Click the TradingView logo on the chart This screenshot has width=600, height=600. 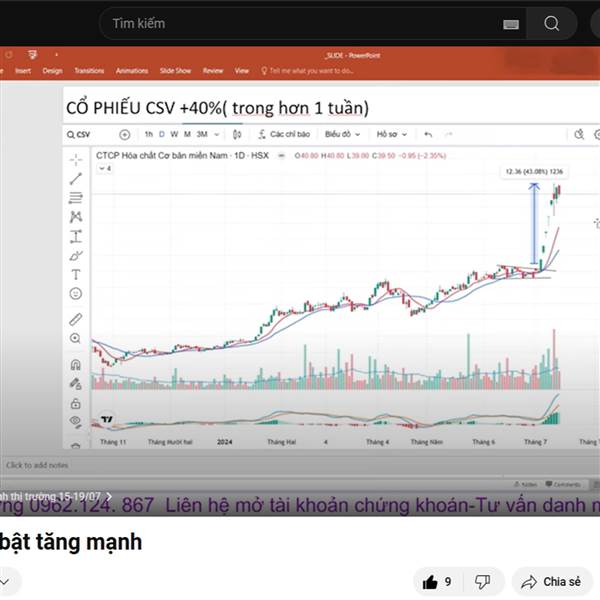[107, 419]
